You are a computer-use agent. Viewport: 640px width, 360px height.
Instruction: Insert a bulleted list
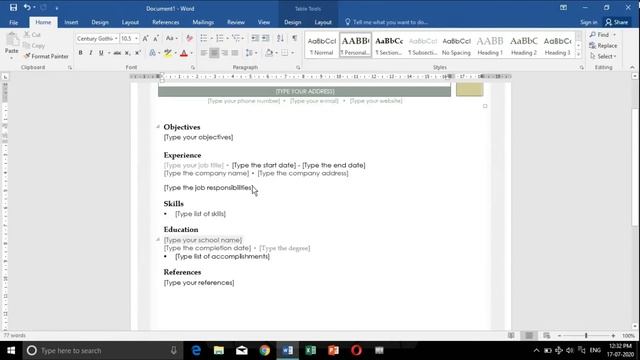tap(204, 38)
